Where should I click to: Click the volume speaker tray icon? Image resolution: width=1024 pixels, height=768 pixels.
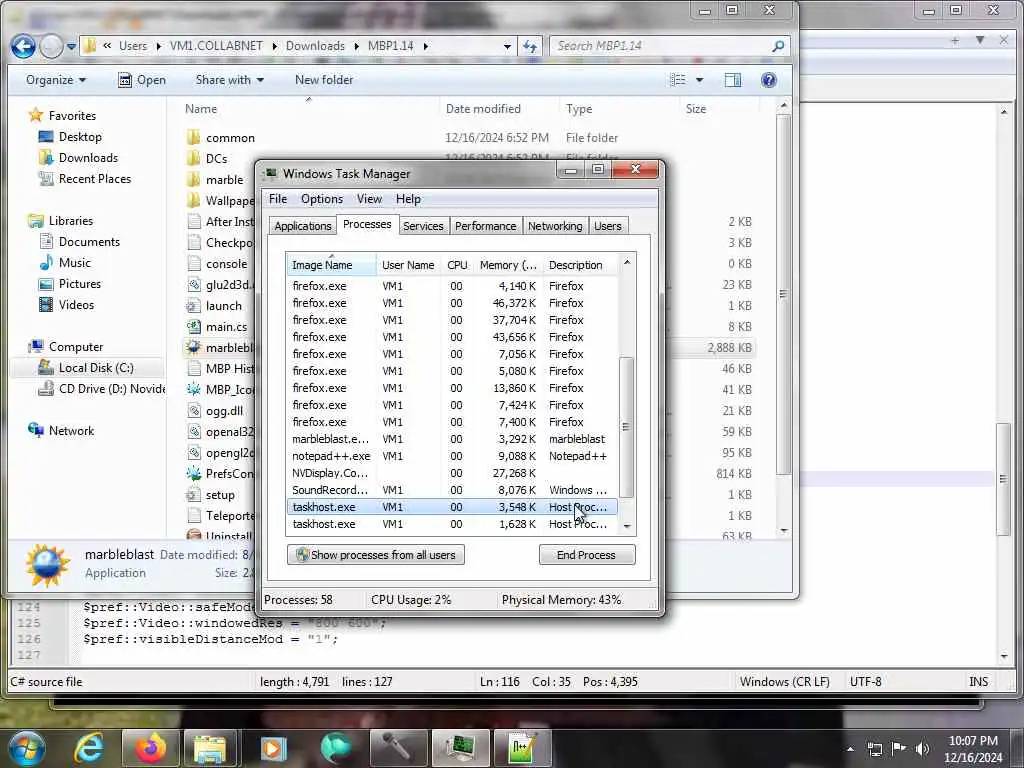[922, 748]
